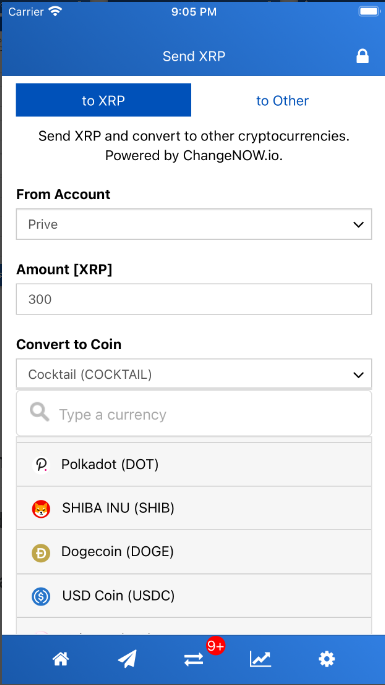Switch to the "to XRP" tab
The image size is (385, 685).
tap(103, 100)
